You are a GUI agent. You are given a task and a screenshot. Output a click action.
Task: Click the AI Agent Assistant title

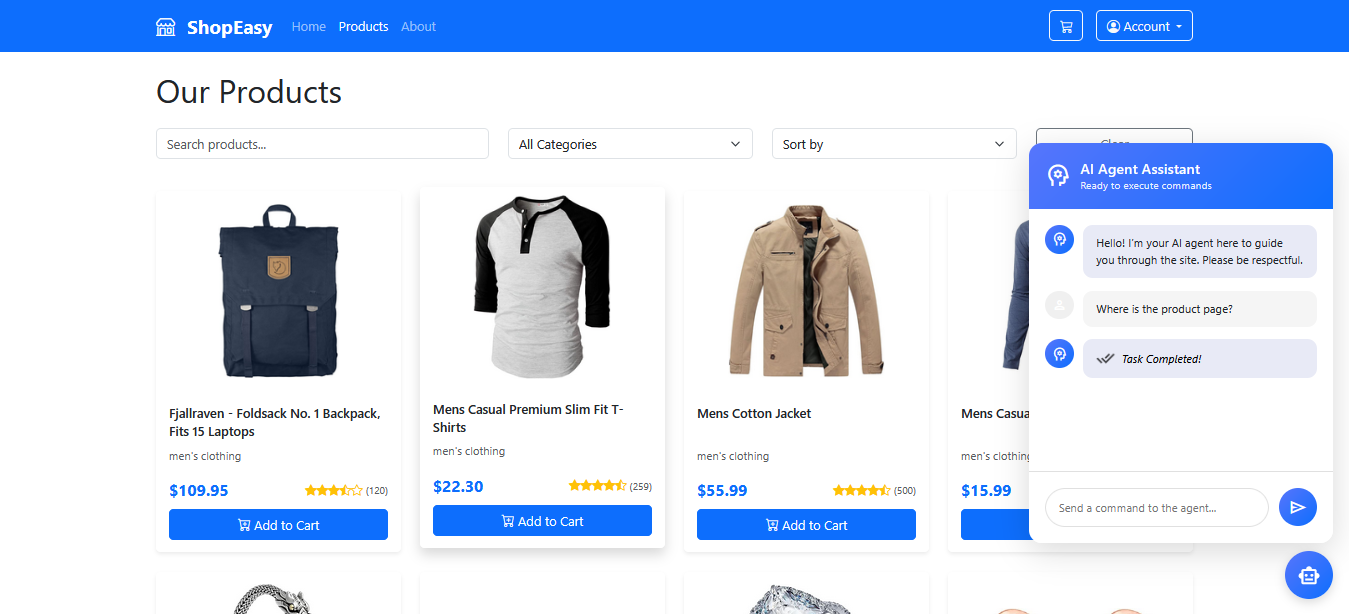click(1140, 170)
